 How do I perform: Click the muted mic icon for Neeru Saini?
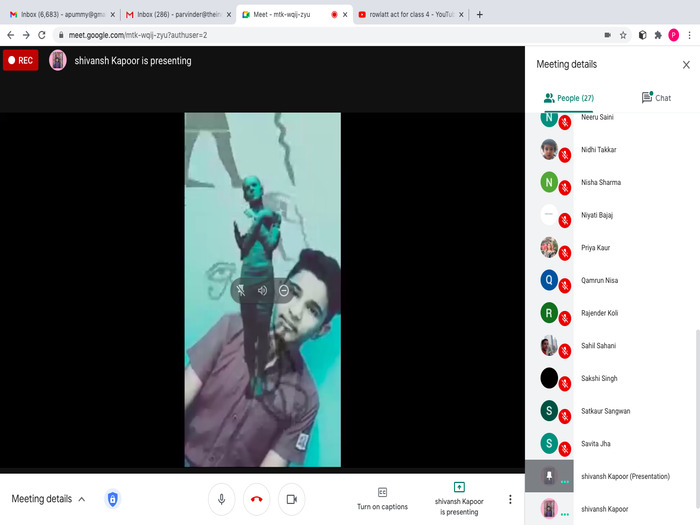565,122
